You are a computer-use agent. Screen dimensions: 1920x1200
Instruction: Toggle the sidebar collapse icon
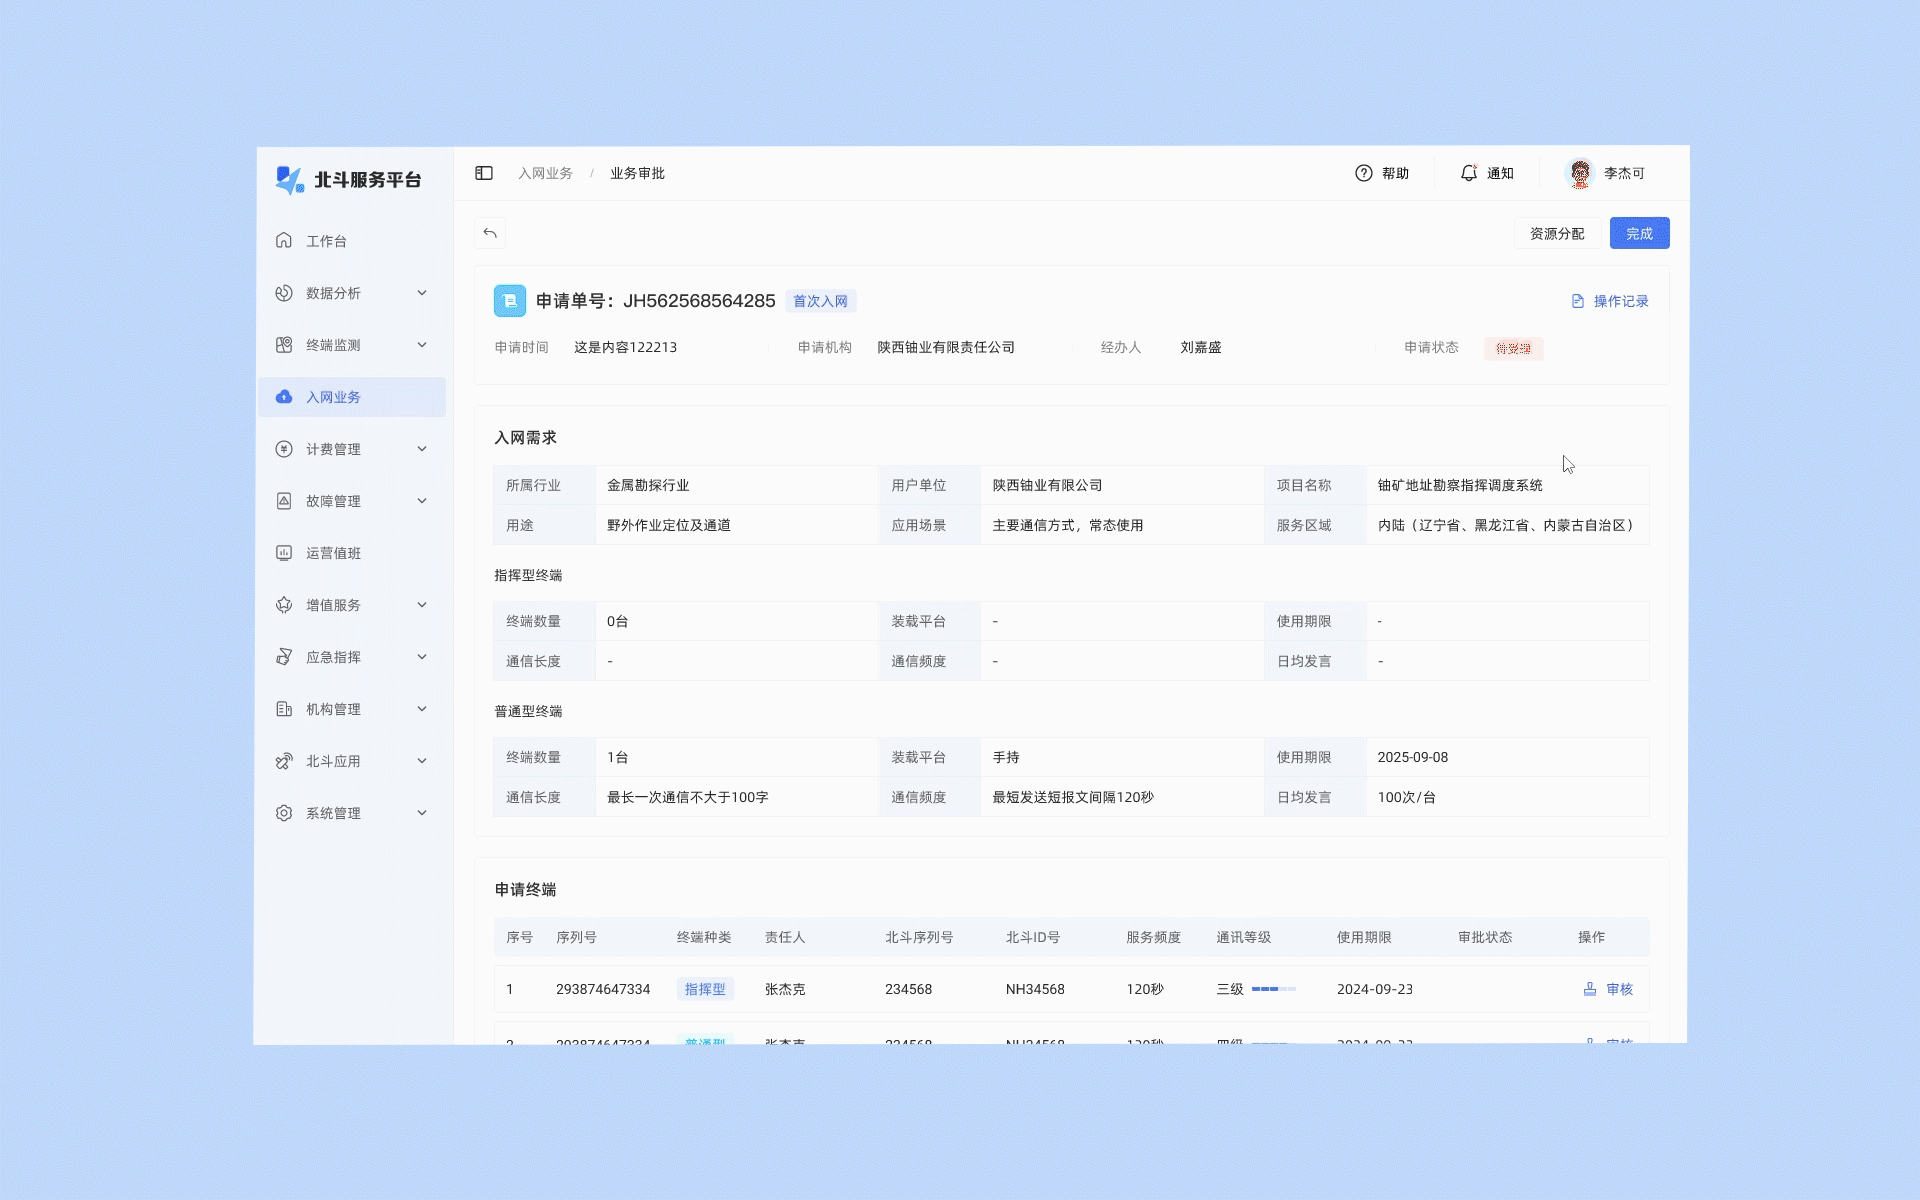pyautogui.click(x=484, y=173)
